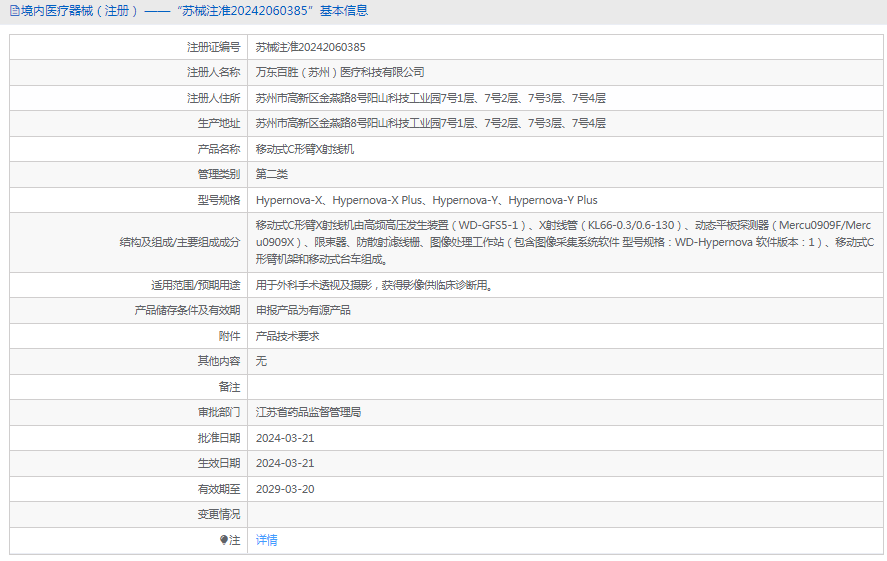Viewport: 887px width, 561px height.
Task: Click registrant name 万东百胜（苏州）医疗科技有限公司
Action: click(340, 72)
